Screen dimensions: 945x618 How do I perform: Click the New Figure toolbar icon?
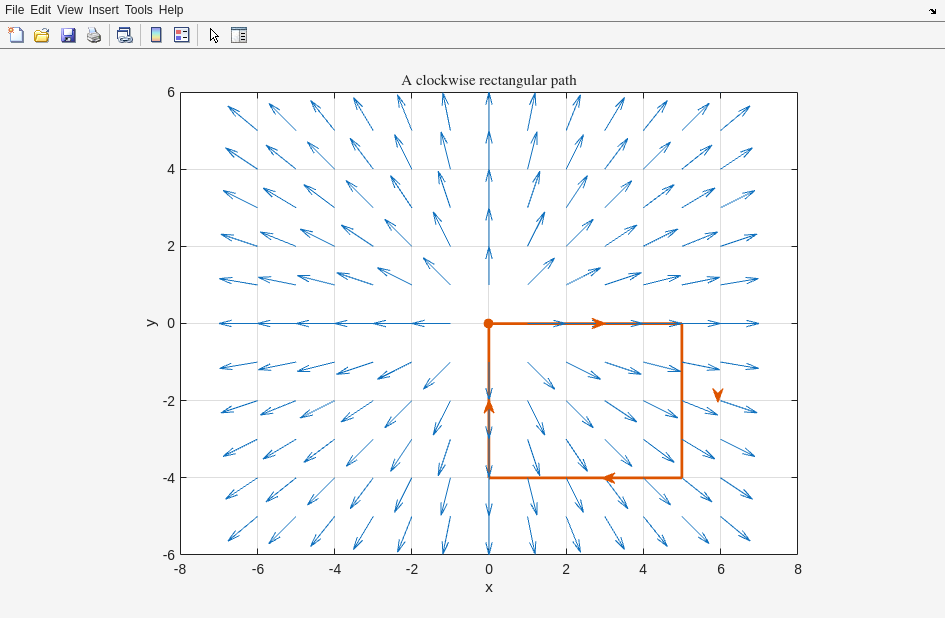[x=16, y=35]
